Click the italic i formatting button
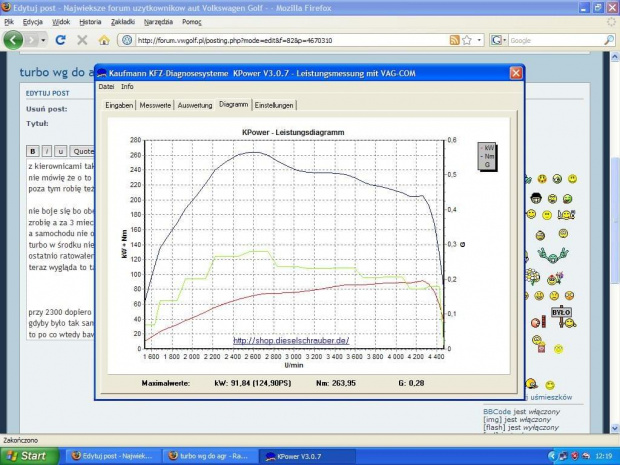 pos(47,151)
